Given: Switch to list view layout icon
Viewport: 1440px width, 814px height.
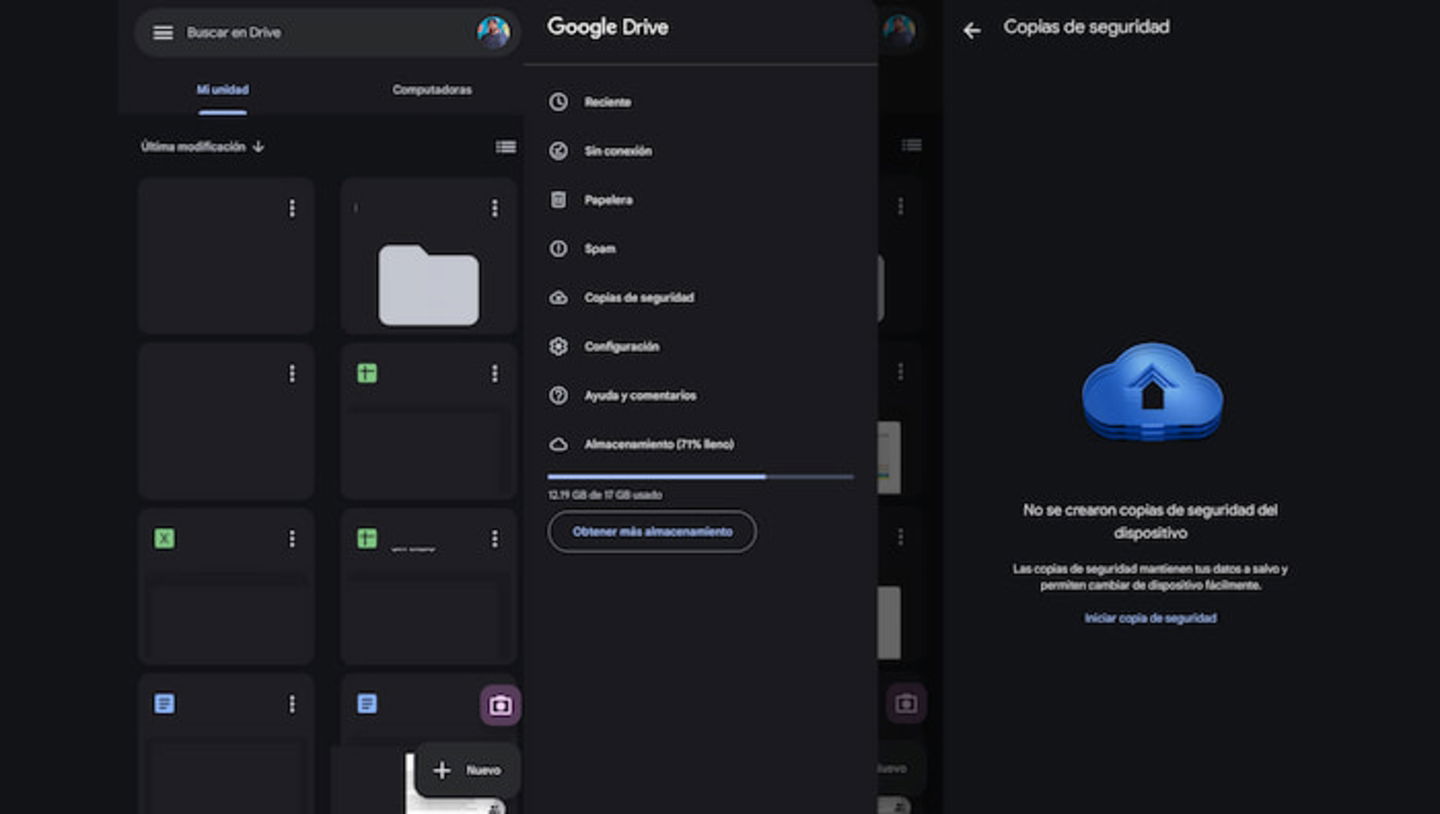Looking at the screenshot, I should [x=506, y=147].
